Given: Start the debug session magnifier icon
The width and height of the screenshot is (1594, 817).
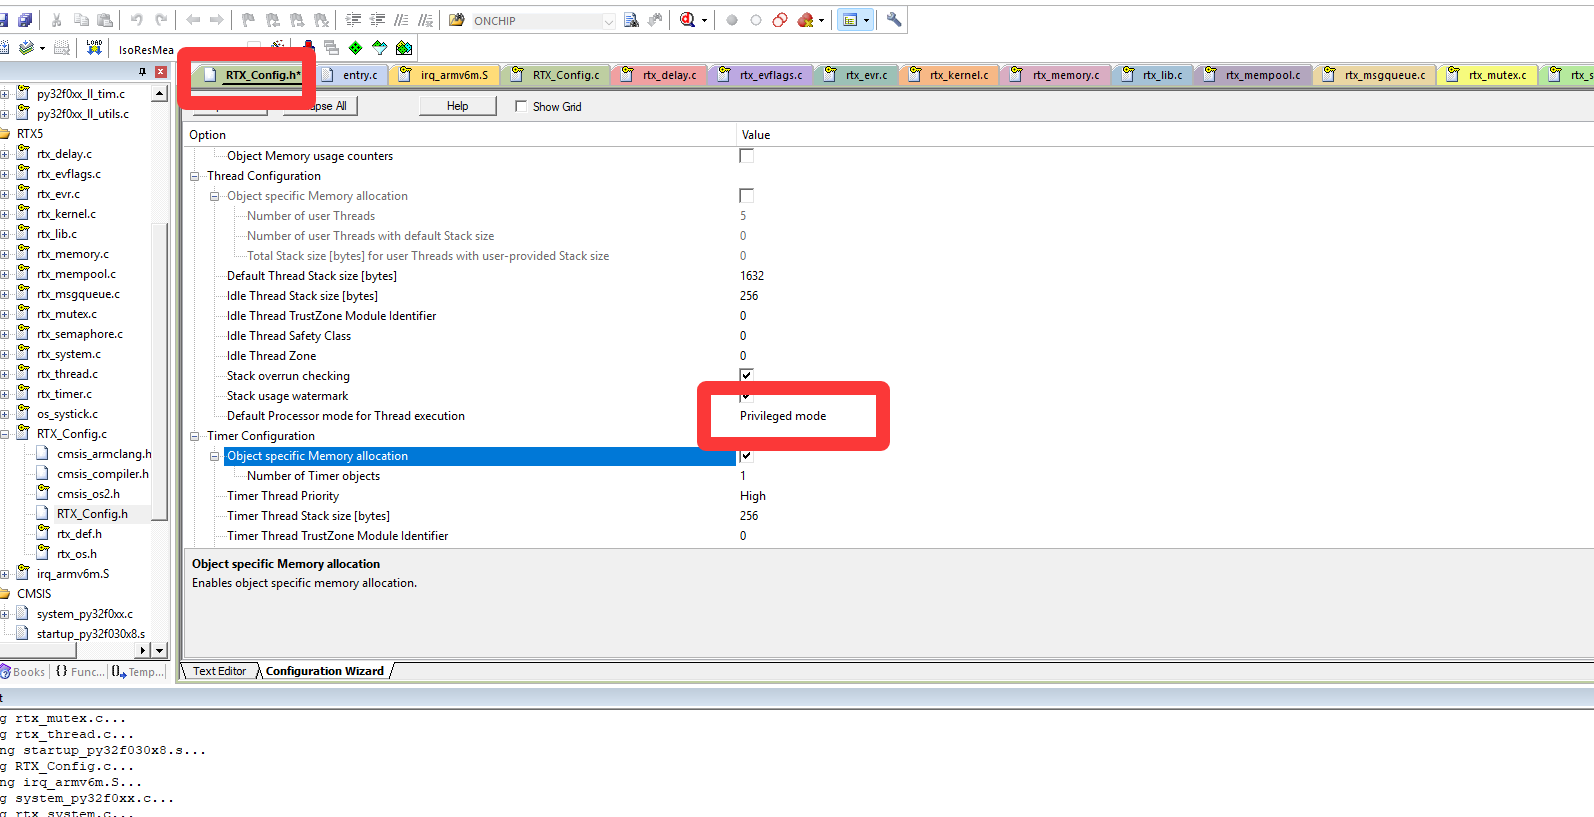Looking at the screenshot, I should [x=688, y=20].
